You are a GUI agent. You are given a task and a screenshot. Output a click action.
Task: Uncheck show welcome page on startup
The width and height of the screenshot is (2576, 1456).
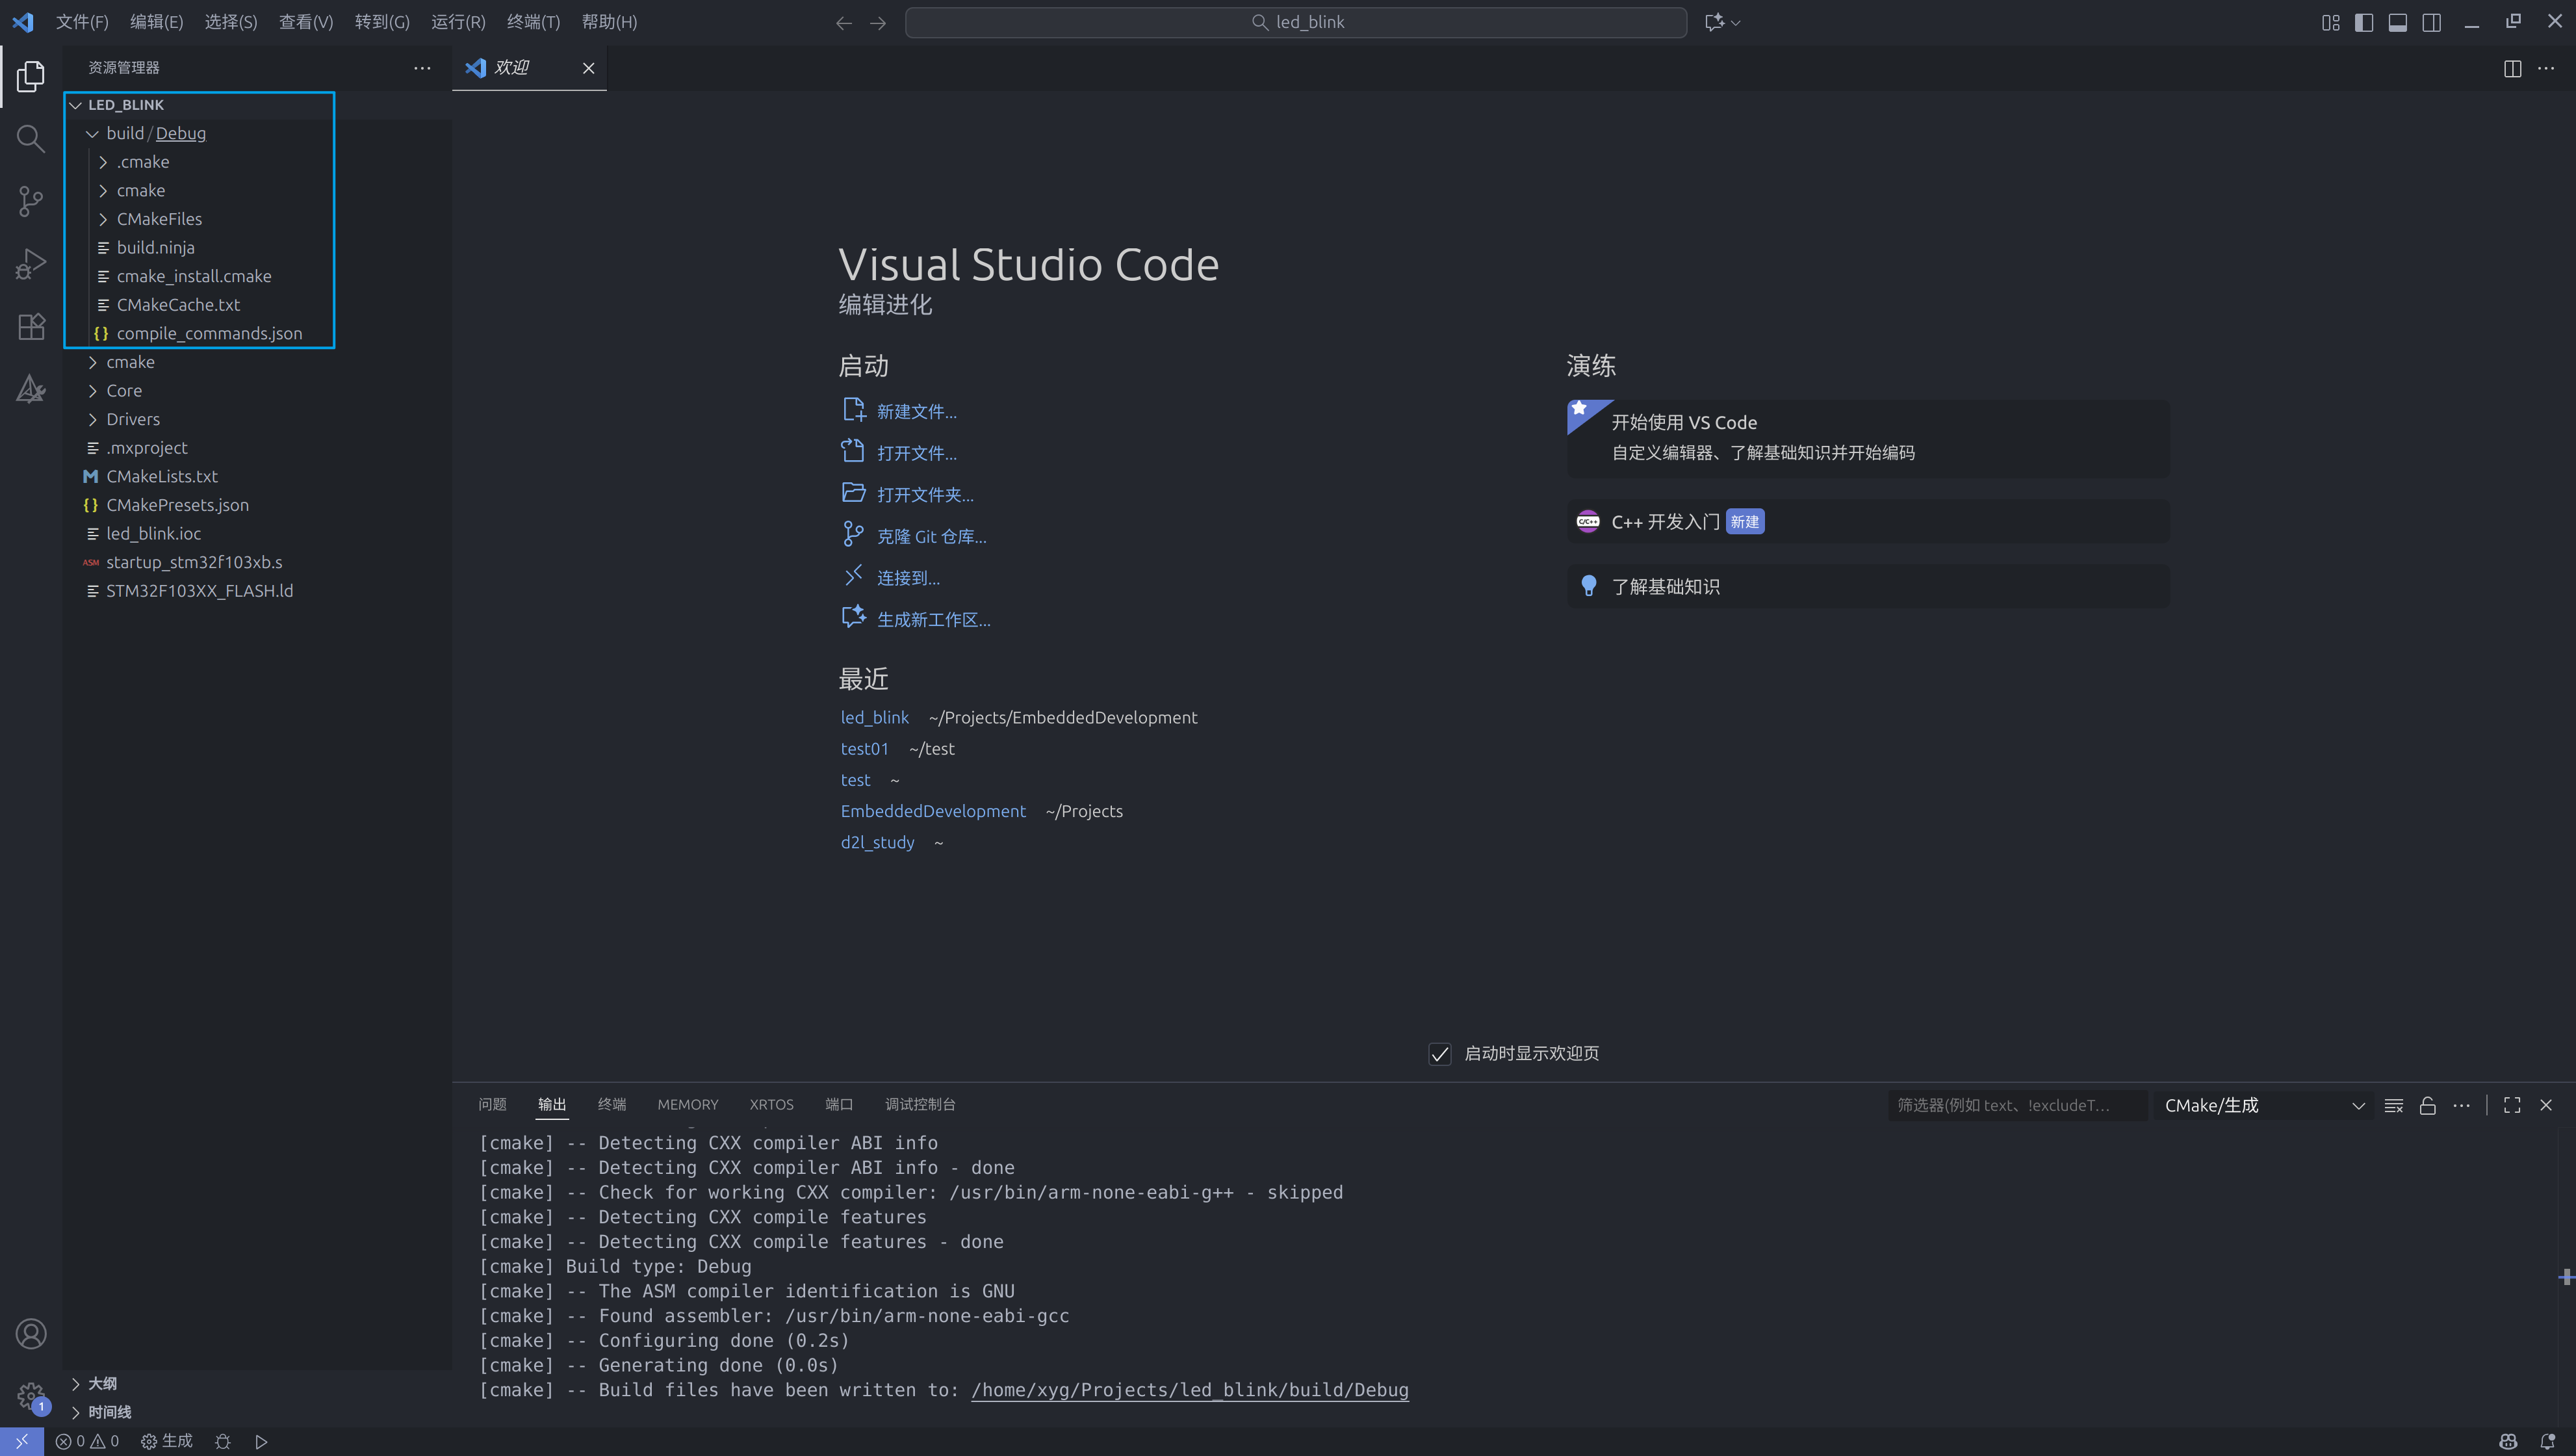click(x=1439, y=1054)
